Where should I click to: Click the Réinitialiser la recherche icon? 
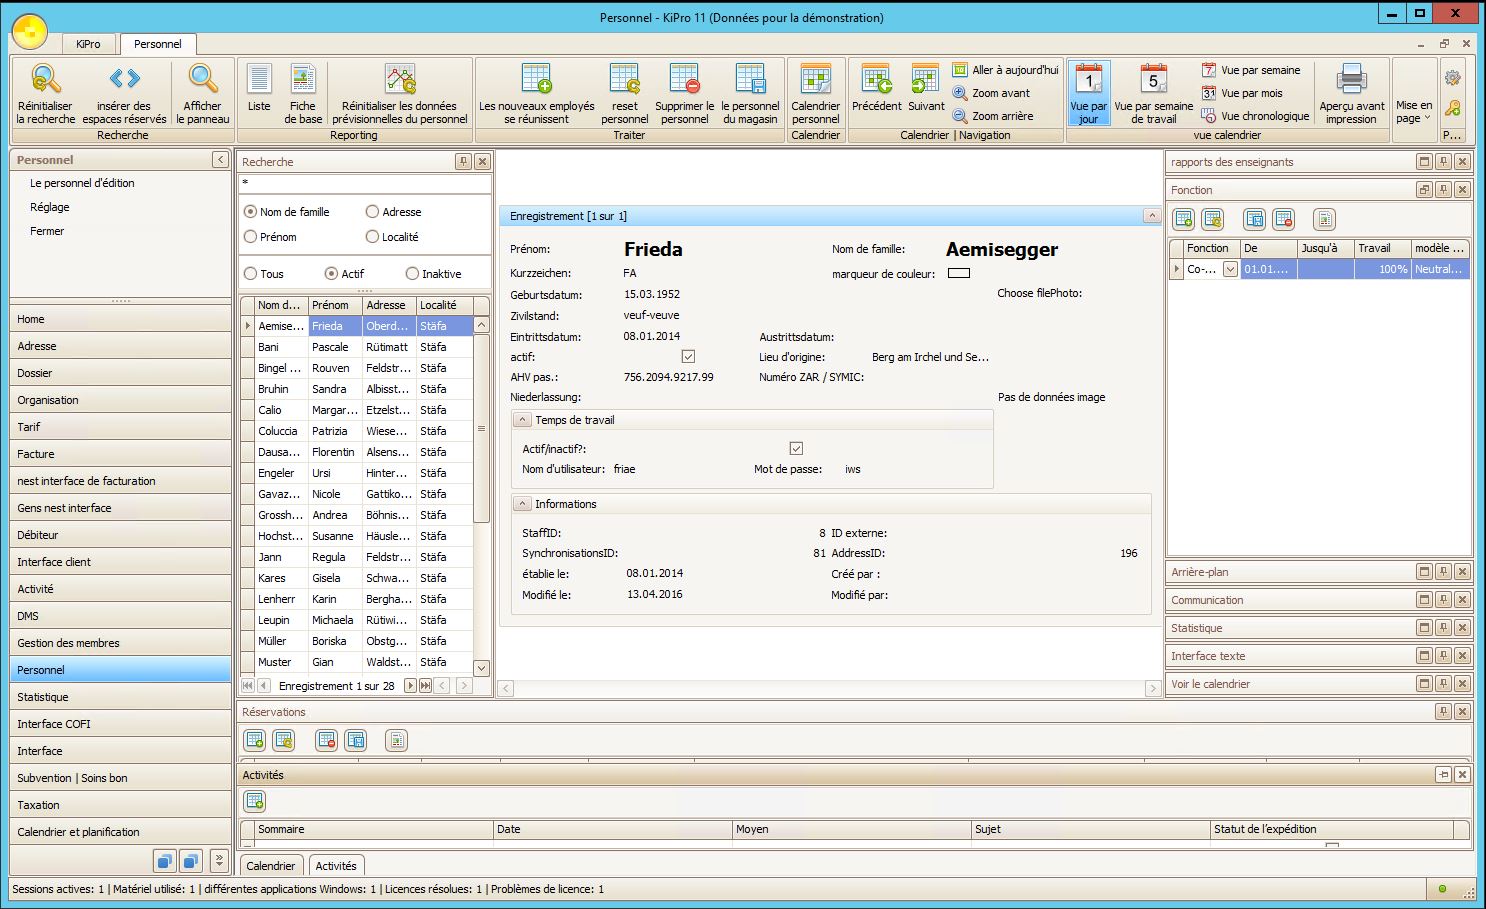click(x=45, y=79)
